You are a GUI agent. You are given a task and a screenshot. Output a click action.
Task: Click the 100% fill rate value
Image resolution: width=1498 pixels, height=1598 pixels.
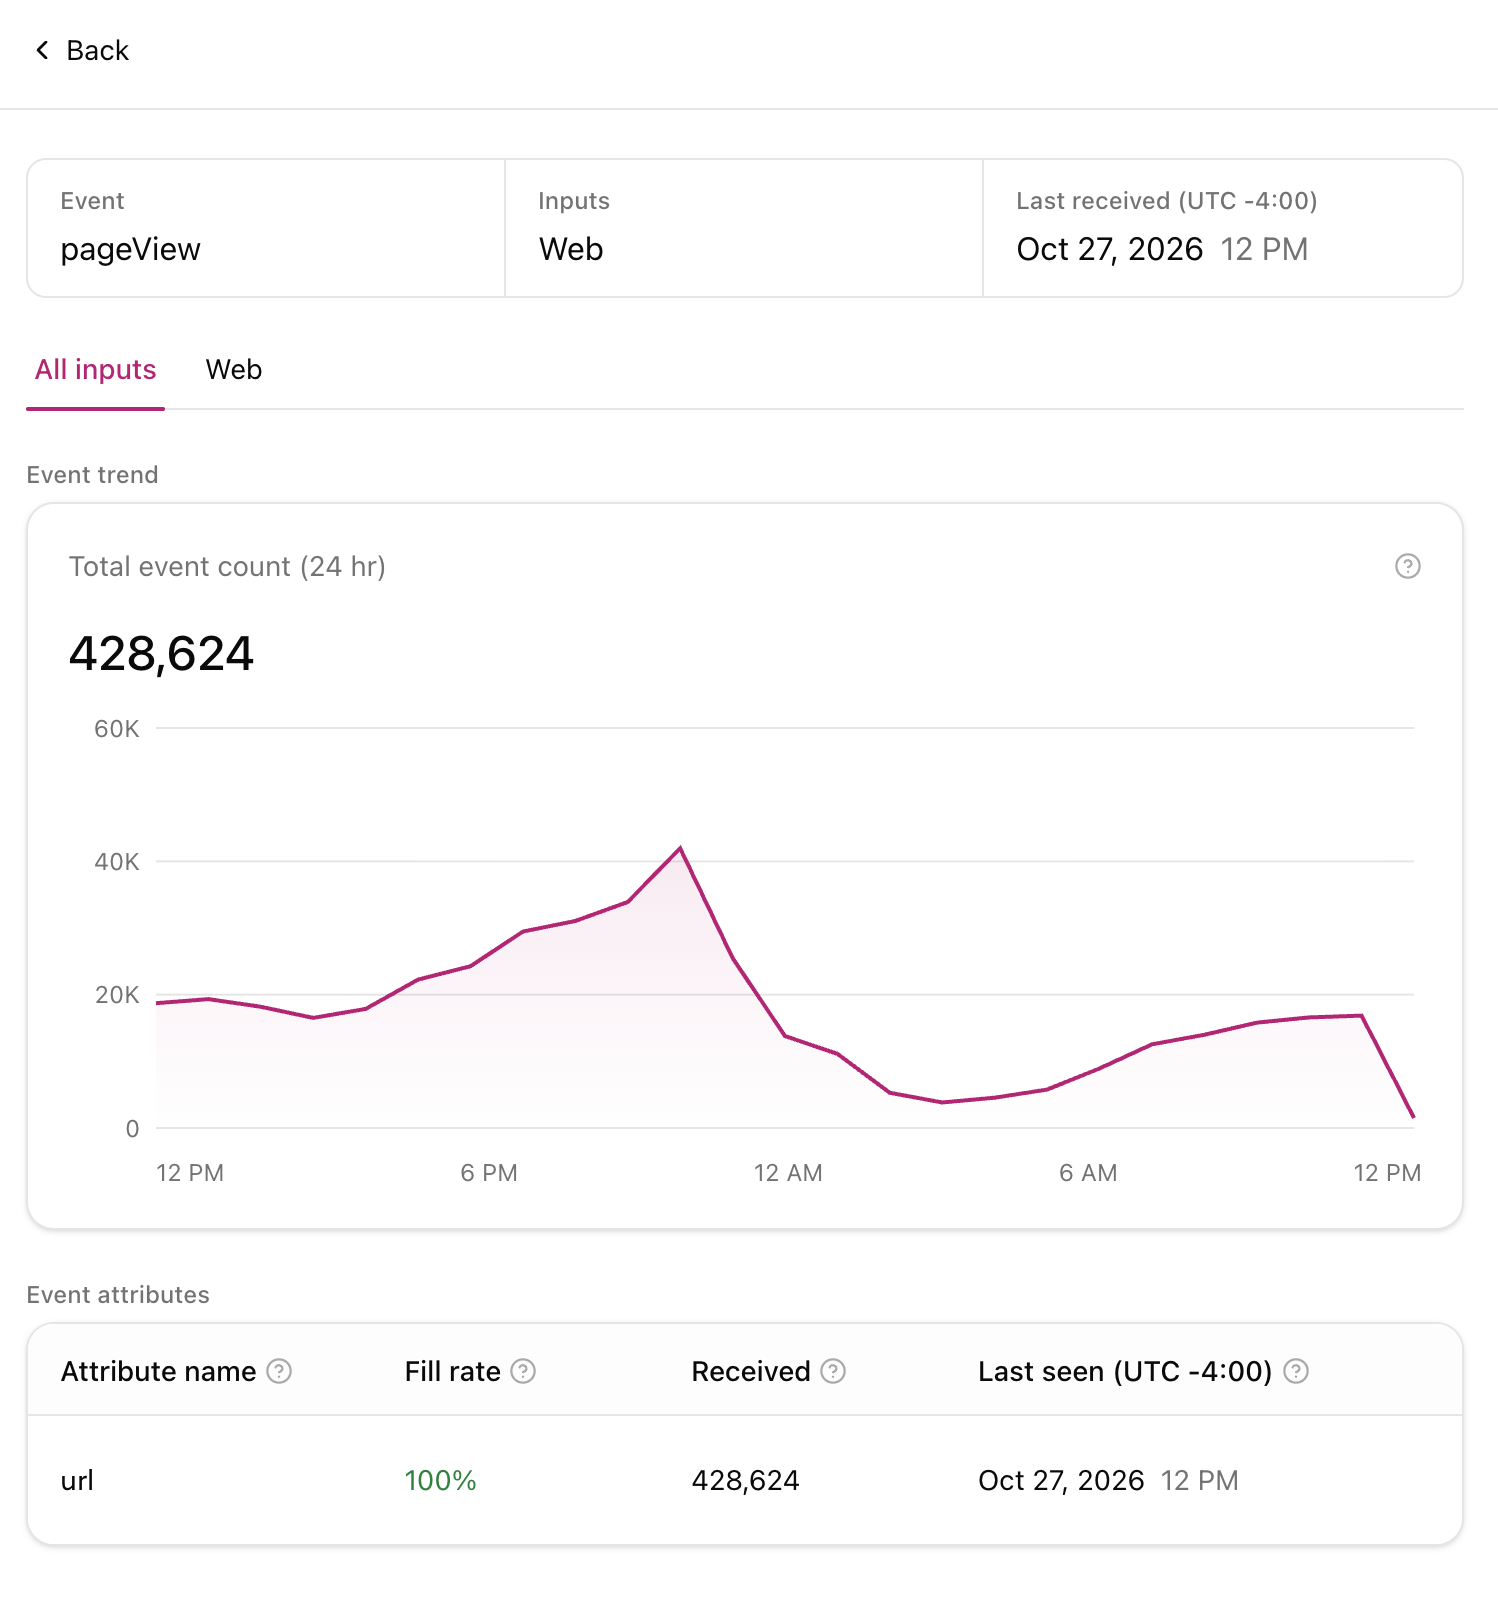(440, 1481)
